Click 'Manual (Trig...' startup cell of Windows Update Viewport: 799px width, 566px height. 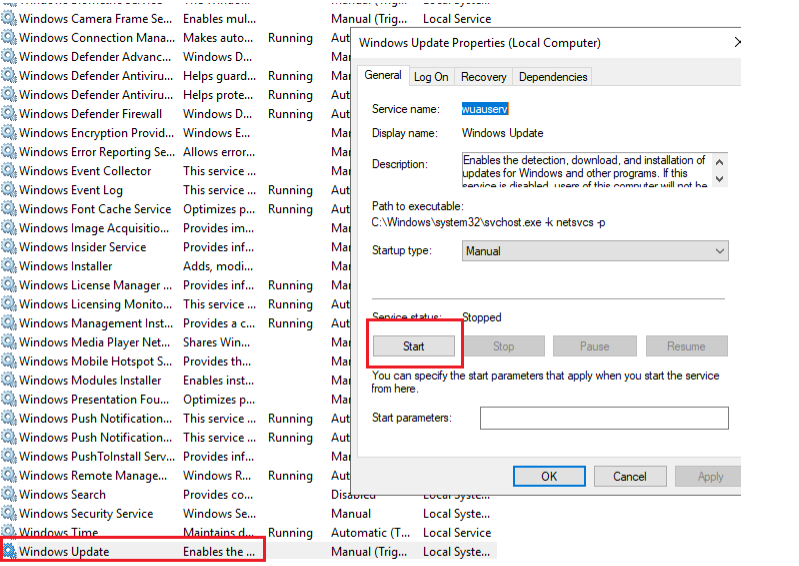click(x=369, y=551)
